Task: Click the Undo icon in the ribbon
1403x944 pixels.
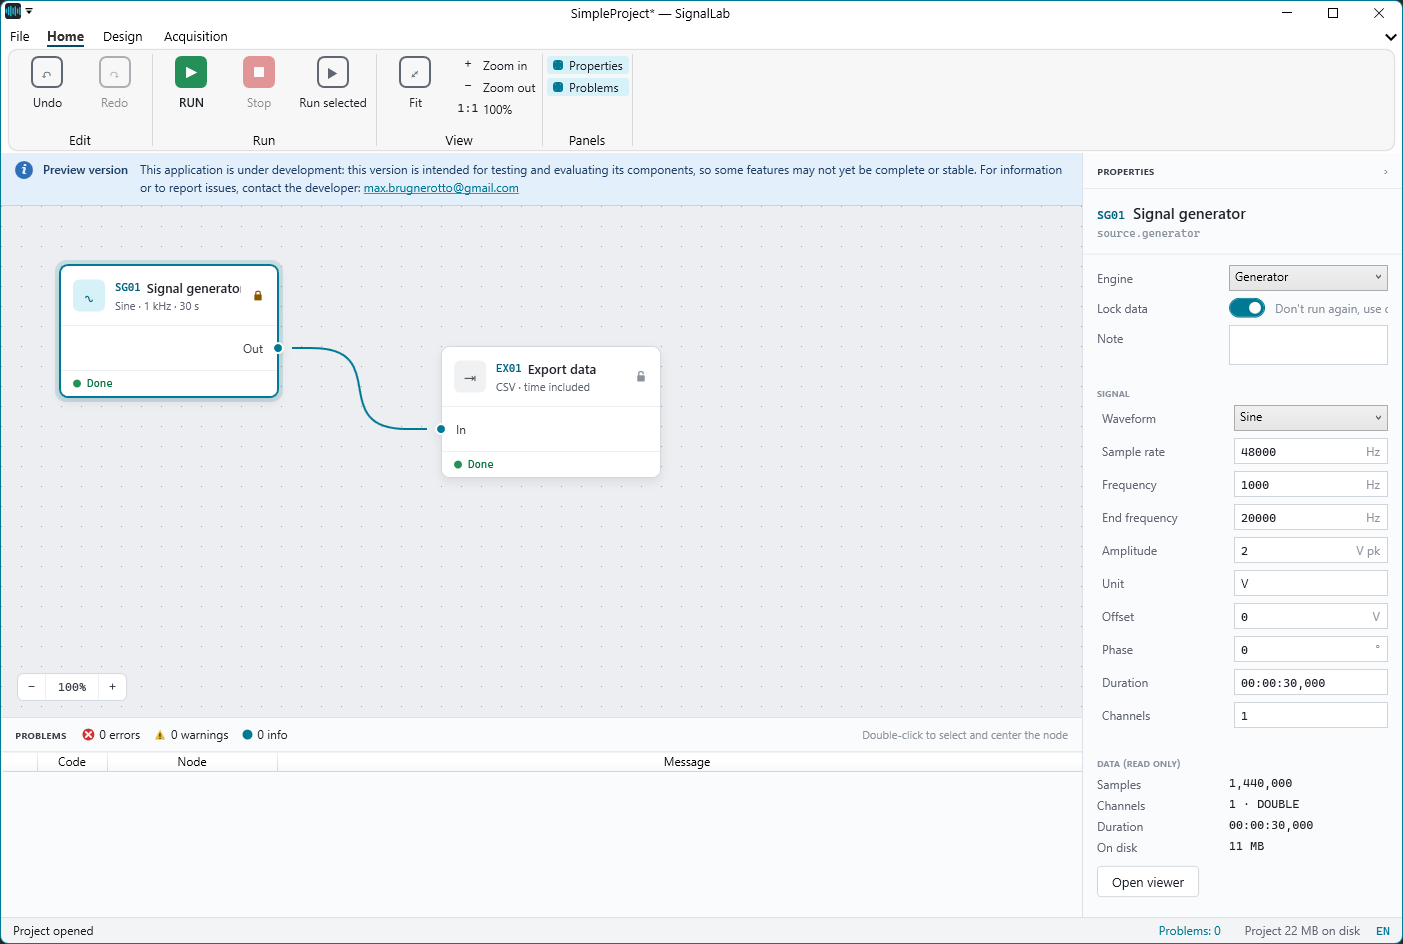Action: 47,73
